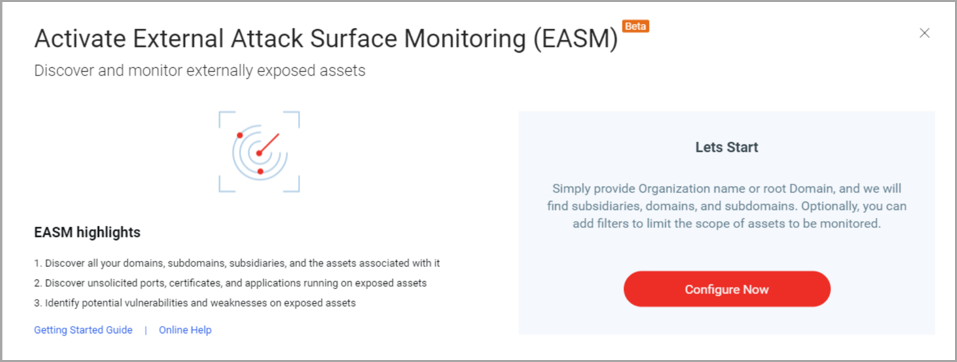Image resolution: width=957 pixels, height=362 pixels.
Task: Click highlight about identifying potential vulnerabilities
Action: point(195,303)
